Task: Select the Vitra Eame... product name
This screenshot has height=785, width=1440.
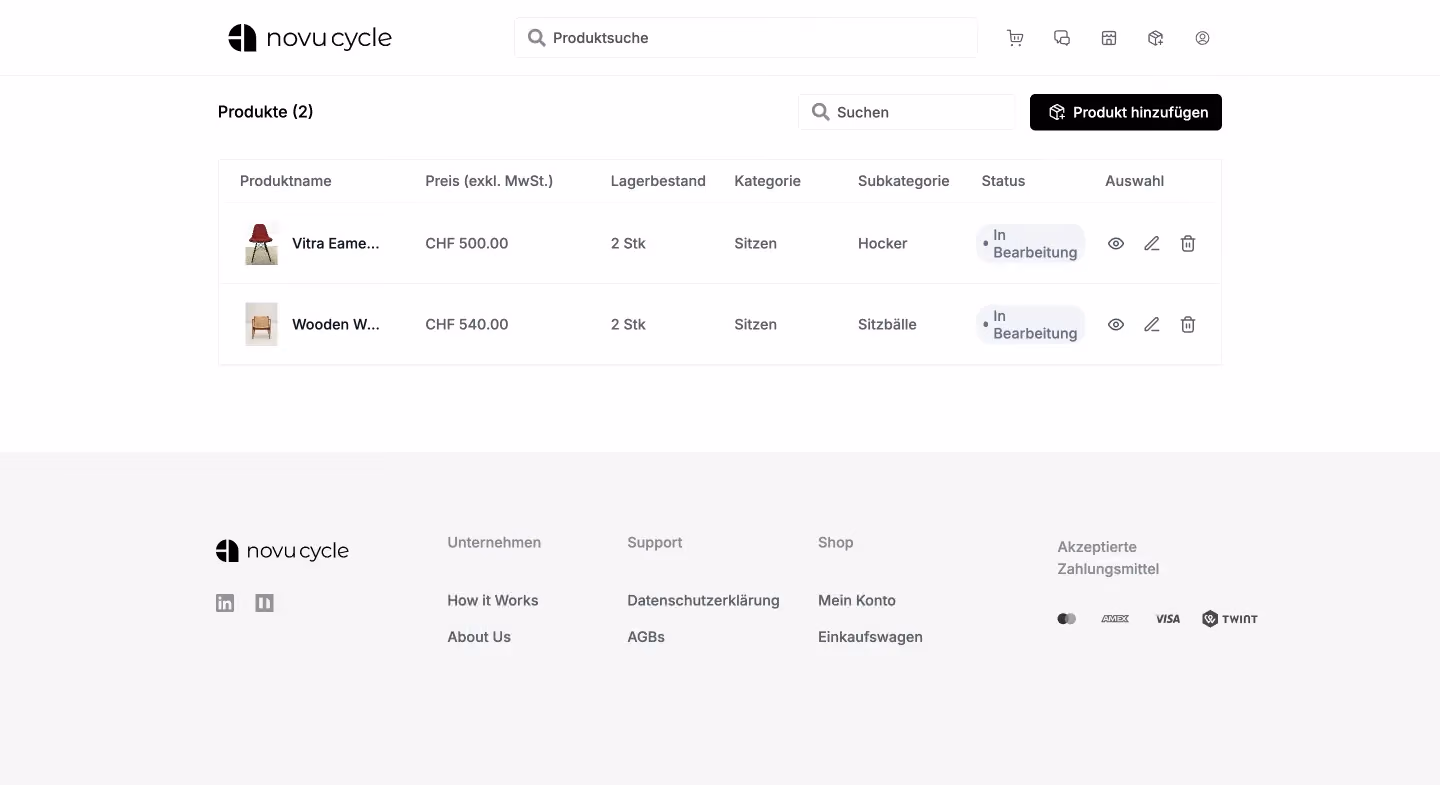Action: (x=336, y=243)
